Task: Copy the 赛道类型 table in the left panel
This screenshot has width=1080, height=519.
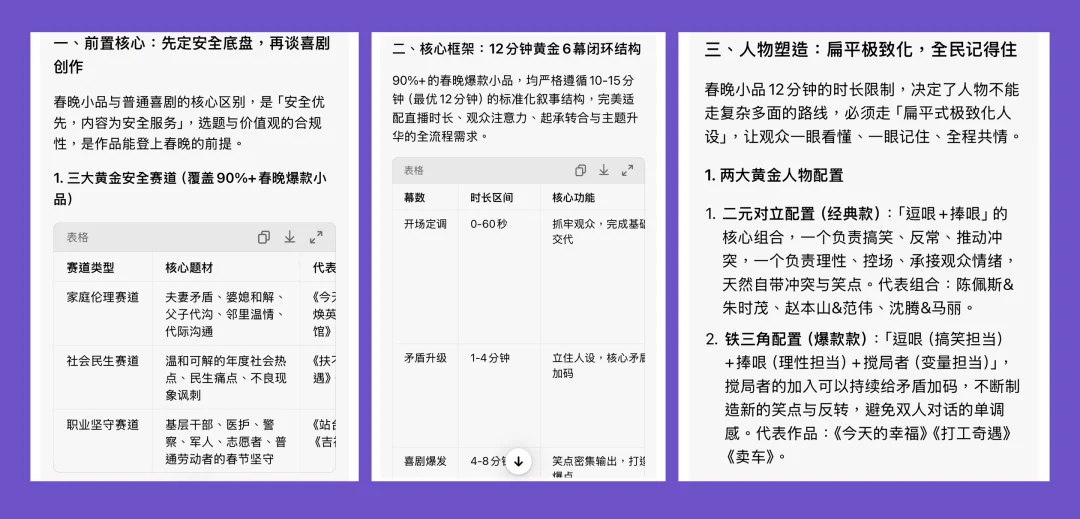Action: (x=264, y=237)
